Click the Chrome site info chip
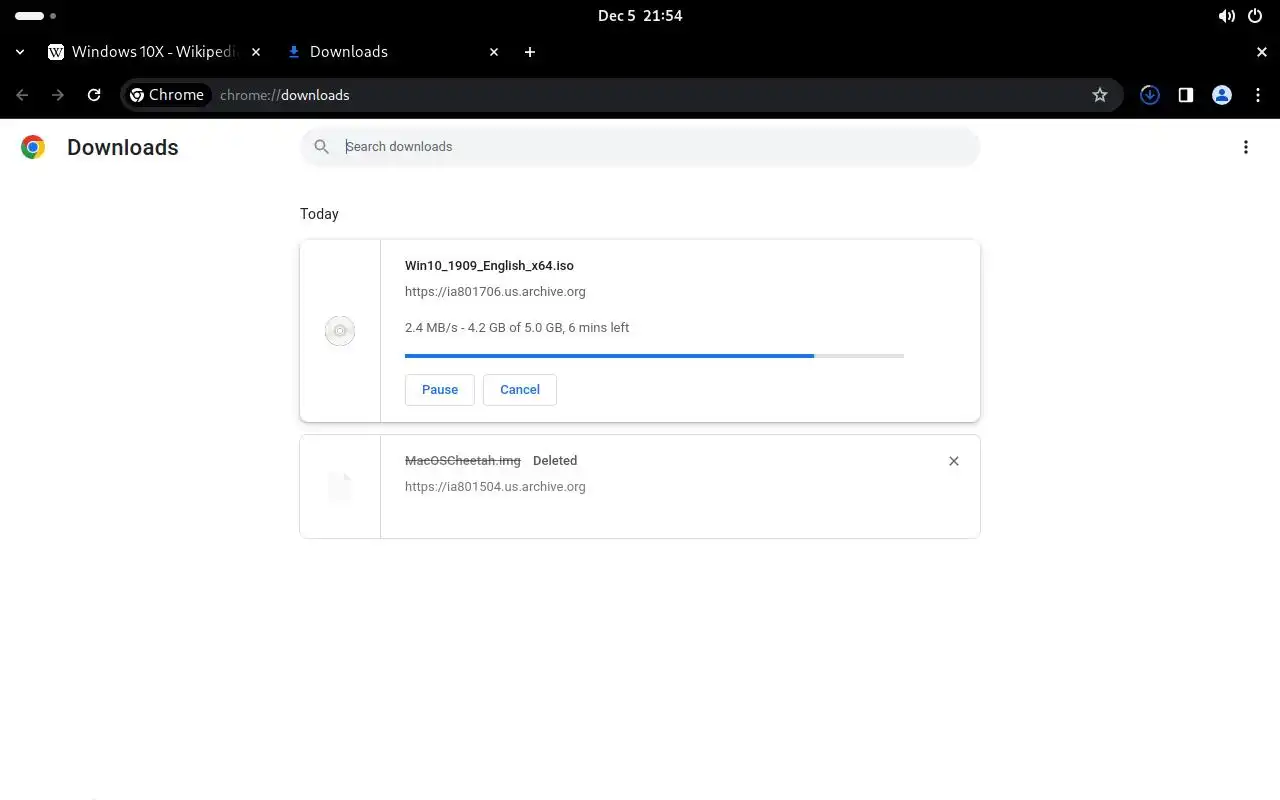The height and width of the screenshot is (800, 1280). (167, 95)
